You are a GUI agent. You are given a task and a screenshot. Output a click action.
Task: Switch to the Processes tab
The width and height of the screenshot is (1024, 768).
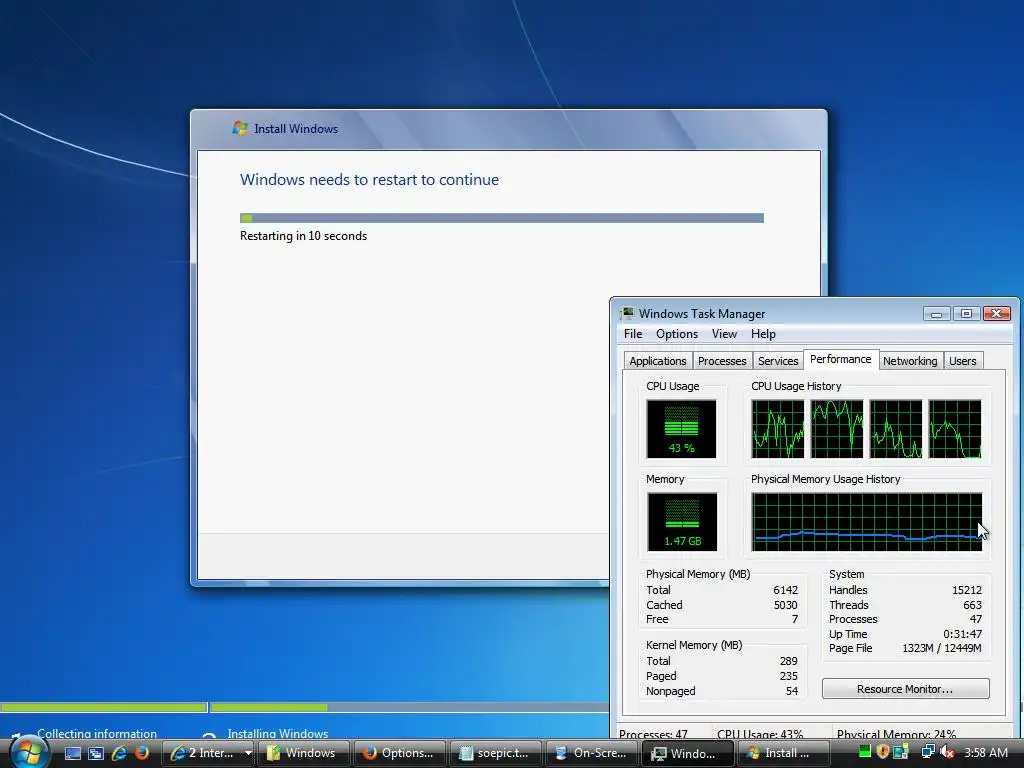point(722,361)
